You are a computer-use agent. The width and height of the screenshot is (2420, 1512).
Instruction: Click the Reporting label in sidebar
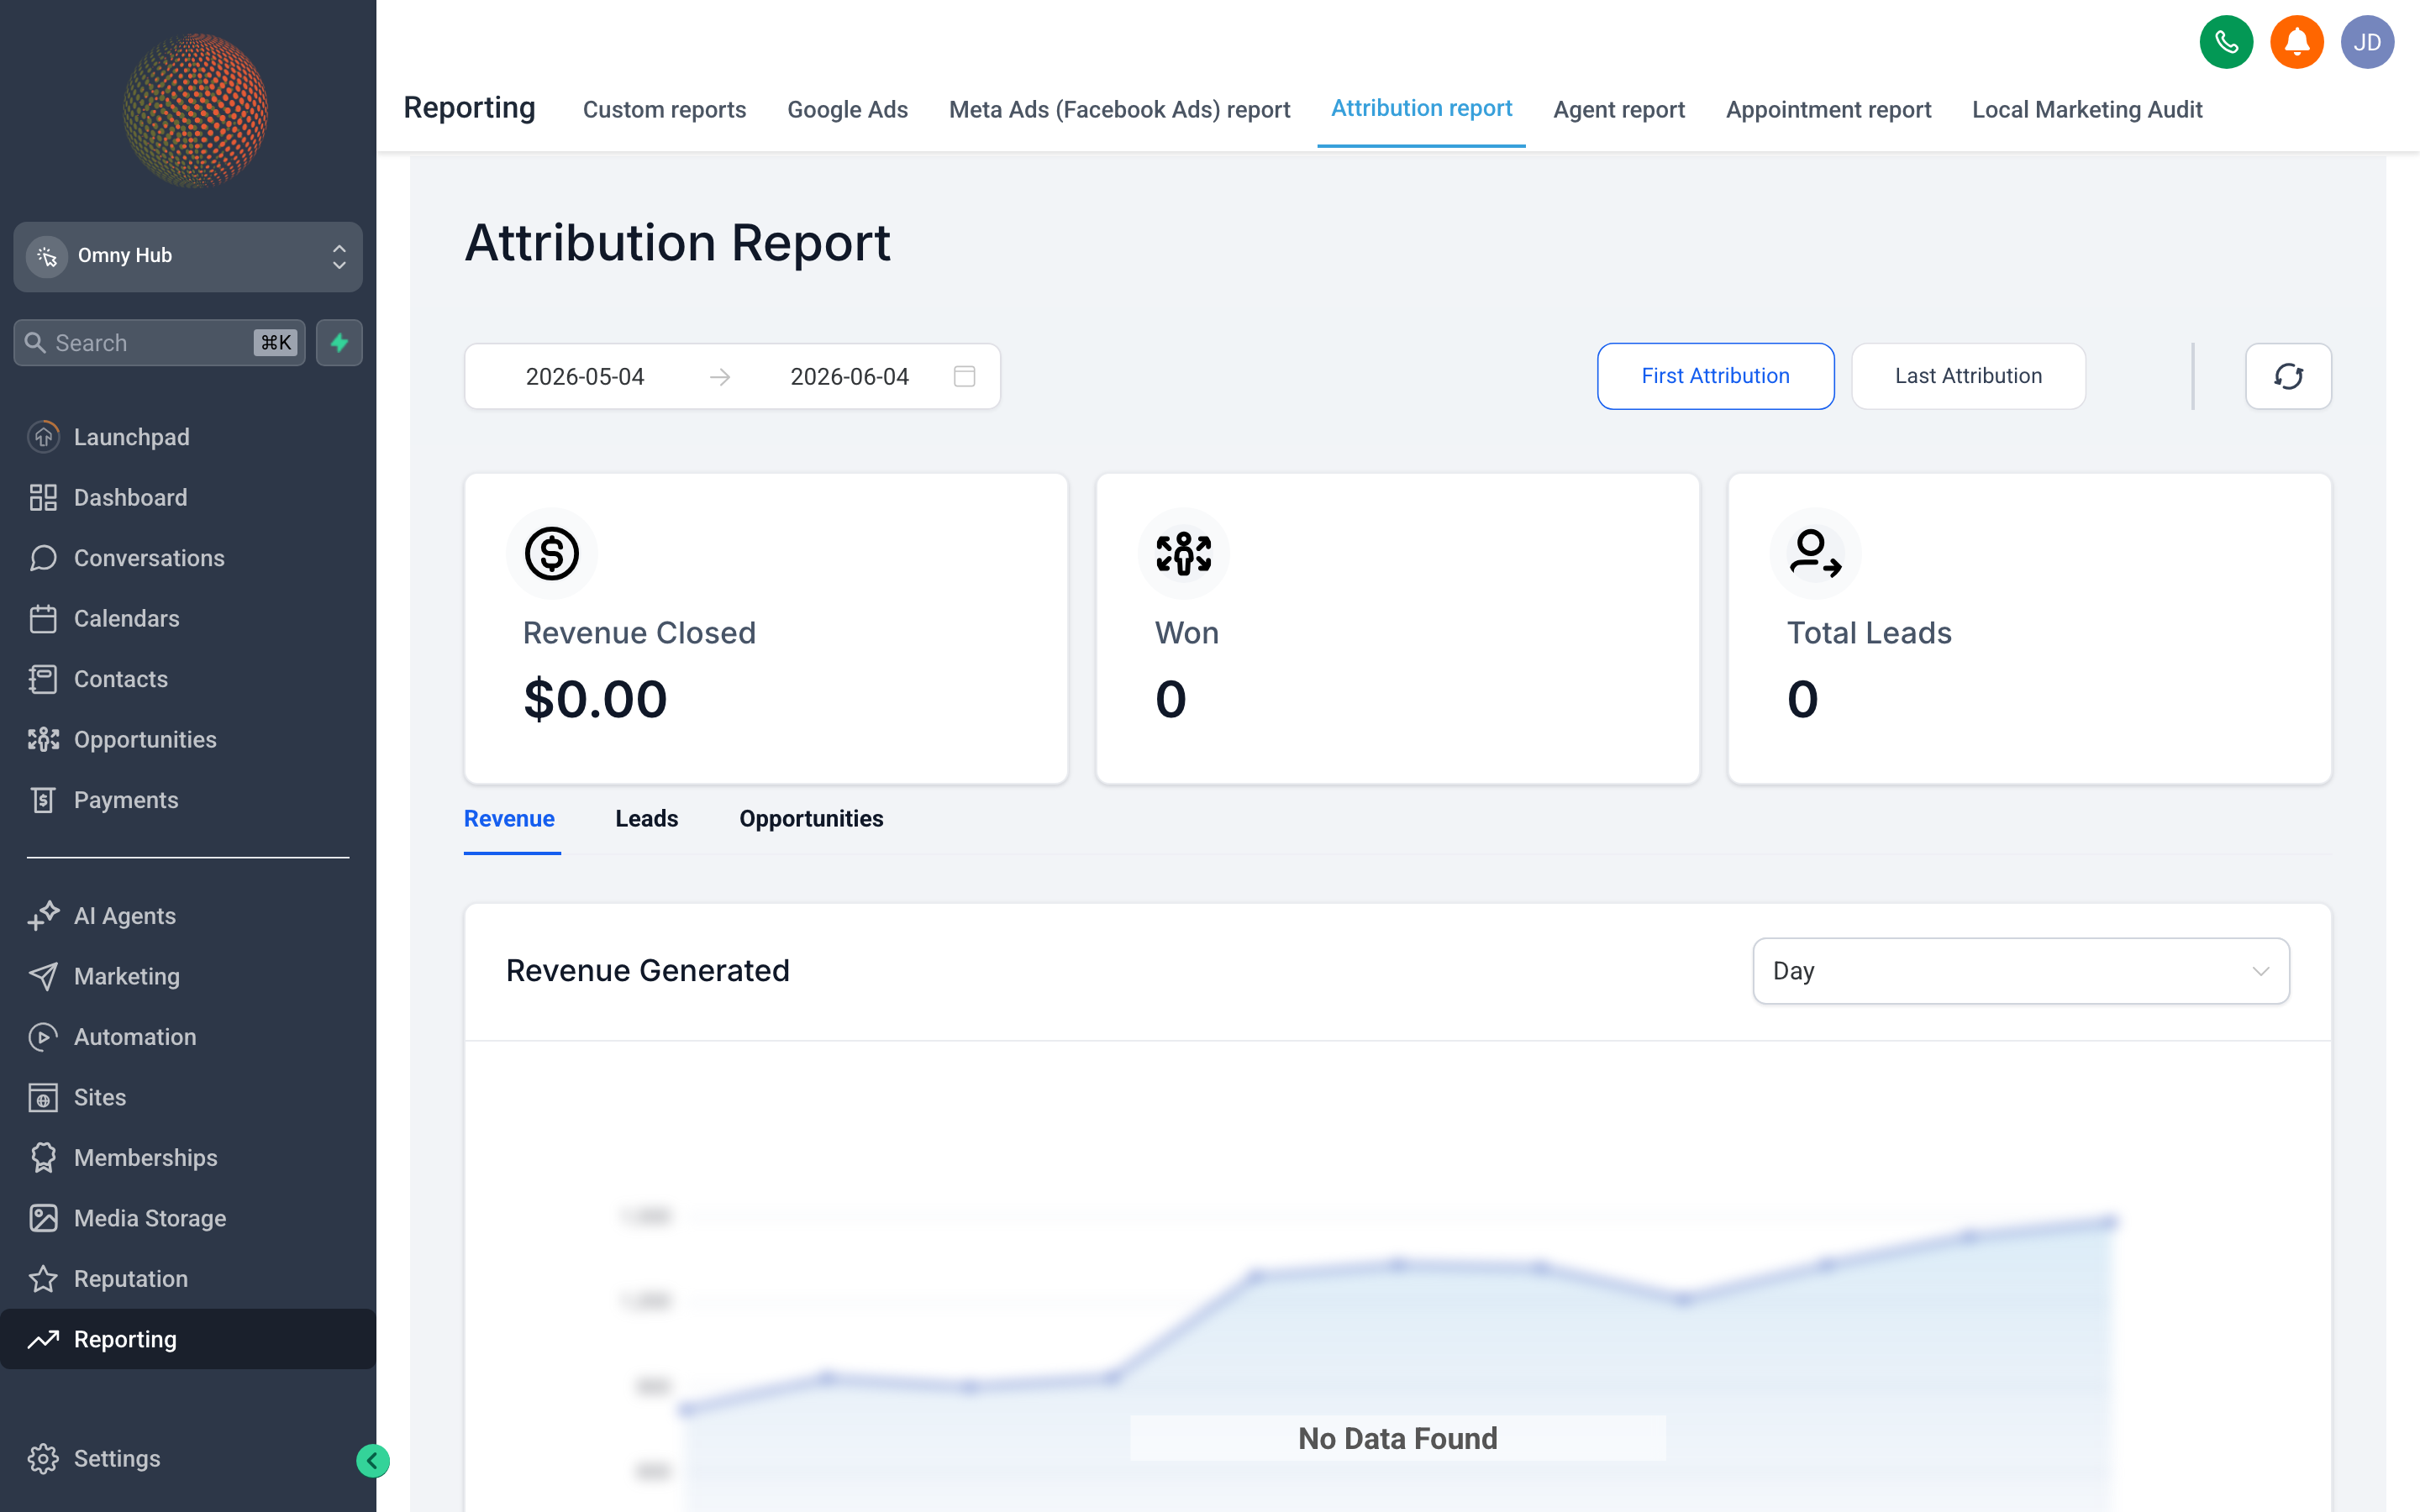(125, 1340)
